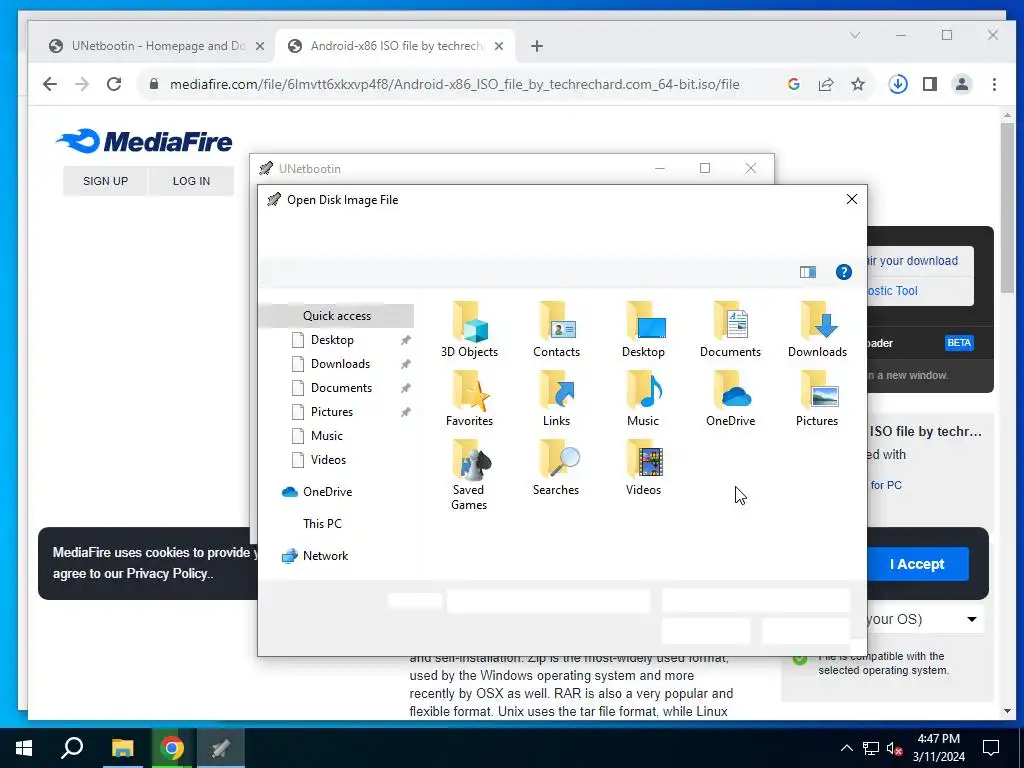This screenshot has height=768, width=1024.
Task: Toggle the preview pane icon in dialog
Action: 808,272
